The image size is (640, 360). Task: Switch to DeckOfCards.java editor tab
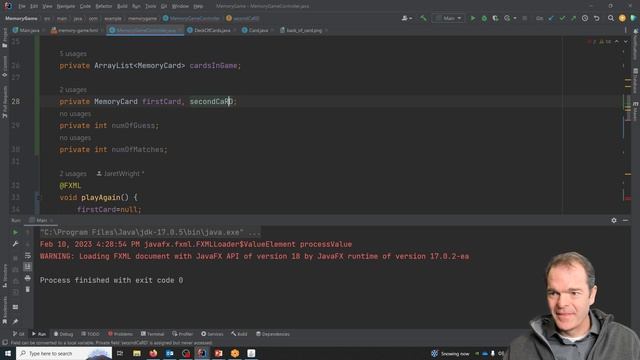211,30
